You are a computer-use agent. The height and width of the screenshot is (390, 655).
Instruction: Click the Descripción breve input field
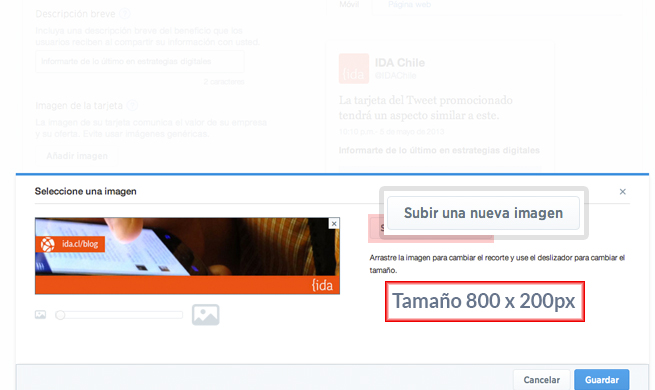(x=140, y=61)
